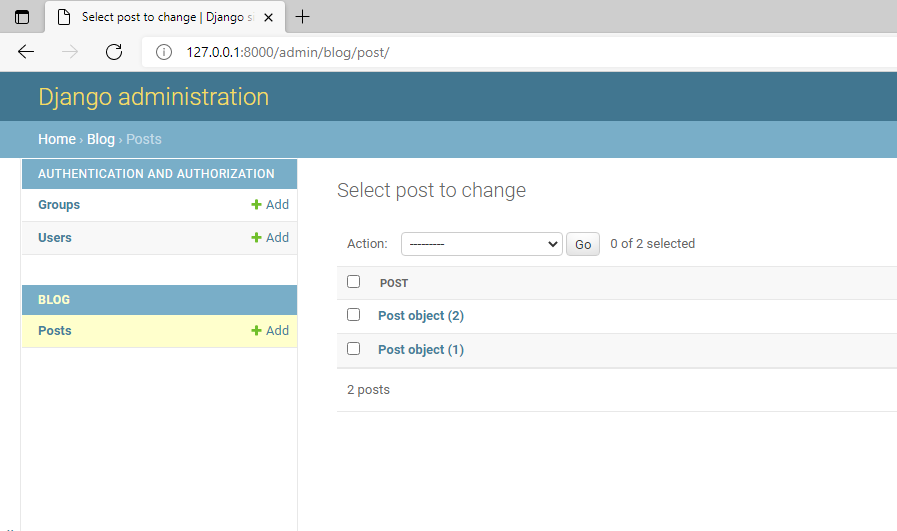The height and width of the screenshot is (531, 897).
Task: Go to Home in breadcrumbs
Action: (57, 139)
